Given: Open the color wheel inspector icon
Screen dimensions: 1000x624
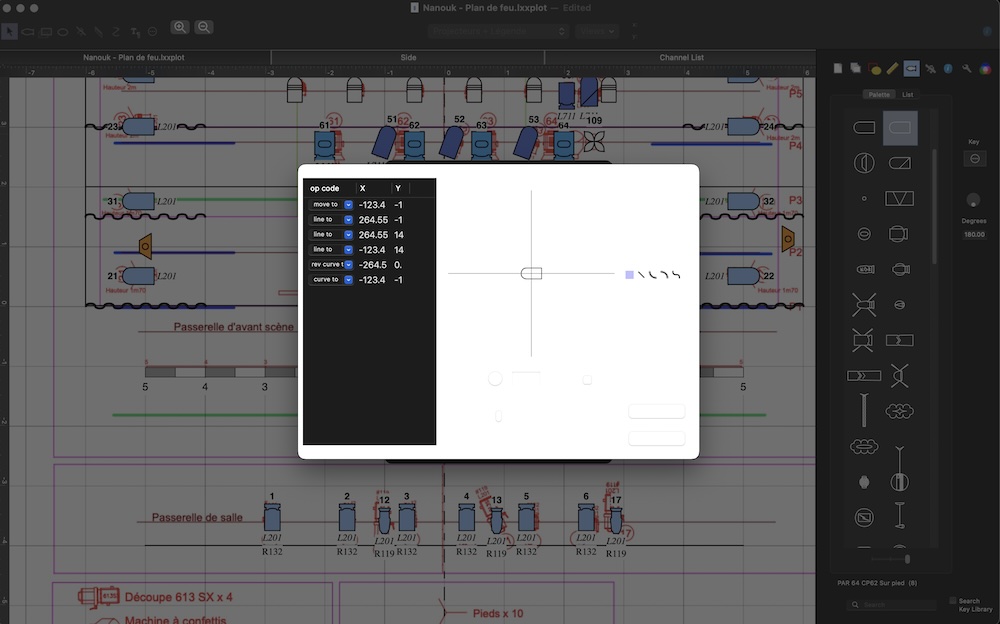Looking at the screenshot, I should pos(985,69).
